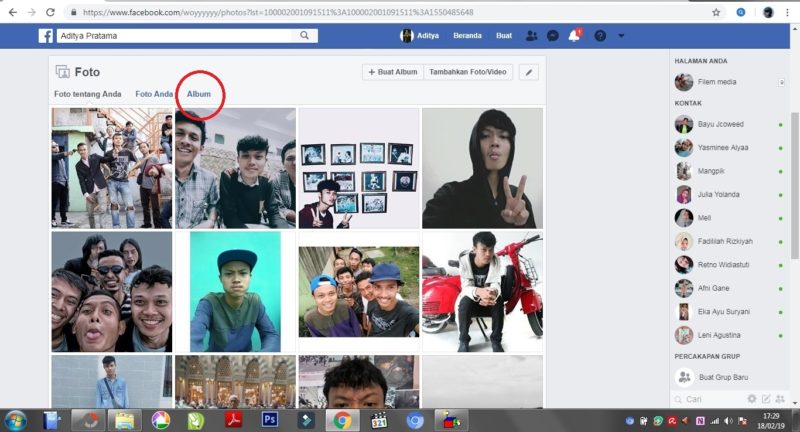Open Adobe Acrobat from the taskbar
Image resolution: width=800 pixels, height=432 pixels.
pyautogui.click(x=234, y=420)
